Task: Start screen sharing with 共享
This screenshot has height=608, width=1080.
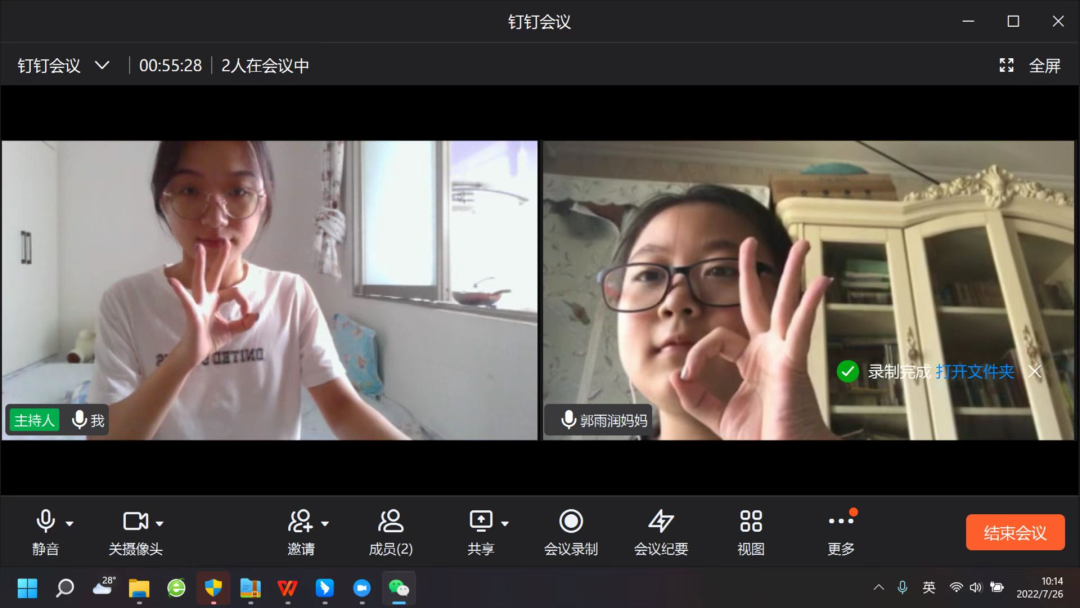Action: 481,532
